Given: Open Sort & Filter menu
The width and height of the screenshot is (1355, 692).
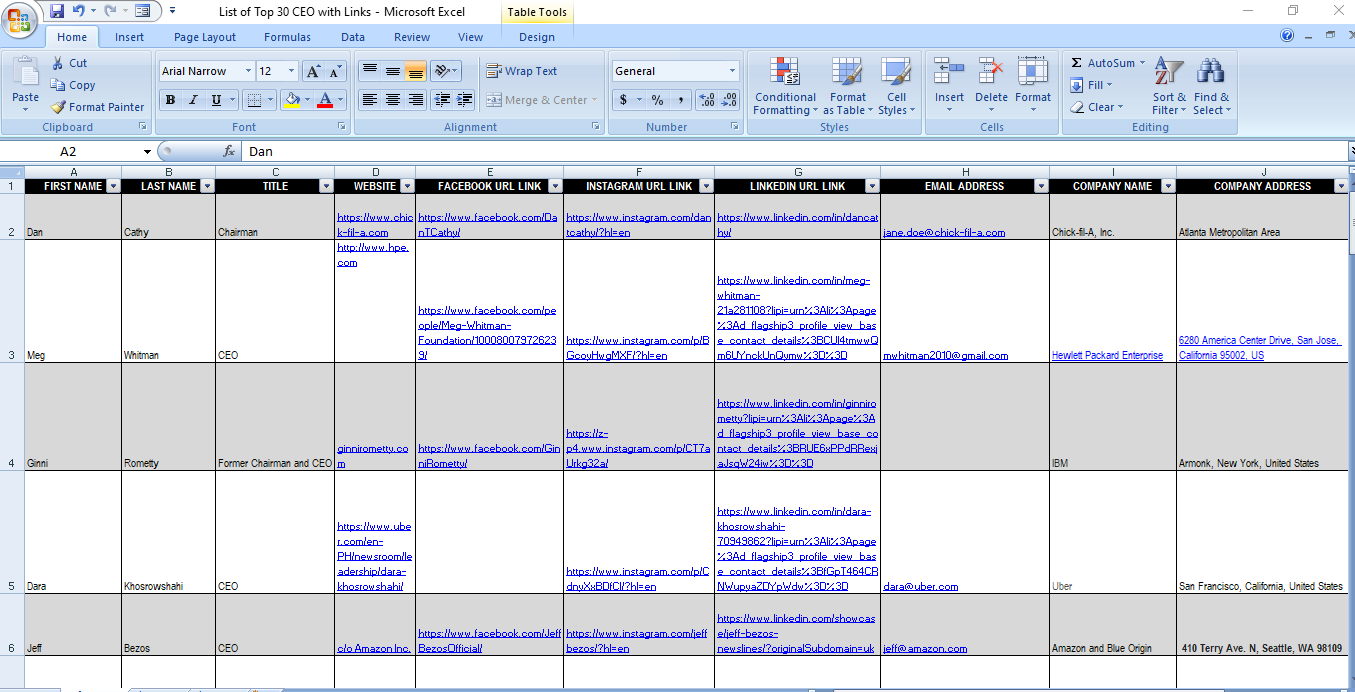Looking at the screenshot, I should 1168,86.
